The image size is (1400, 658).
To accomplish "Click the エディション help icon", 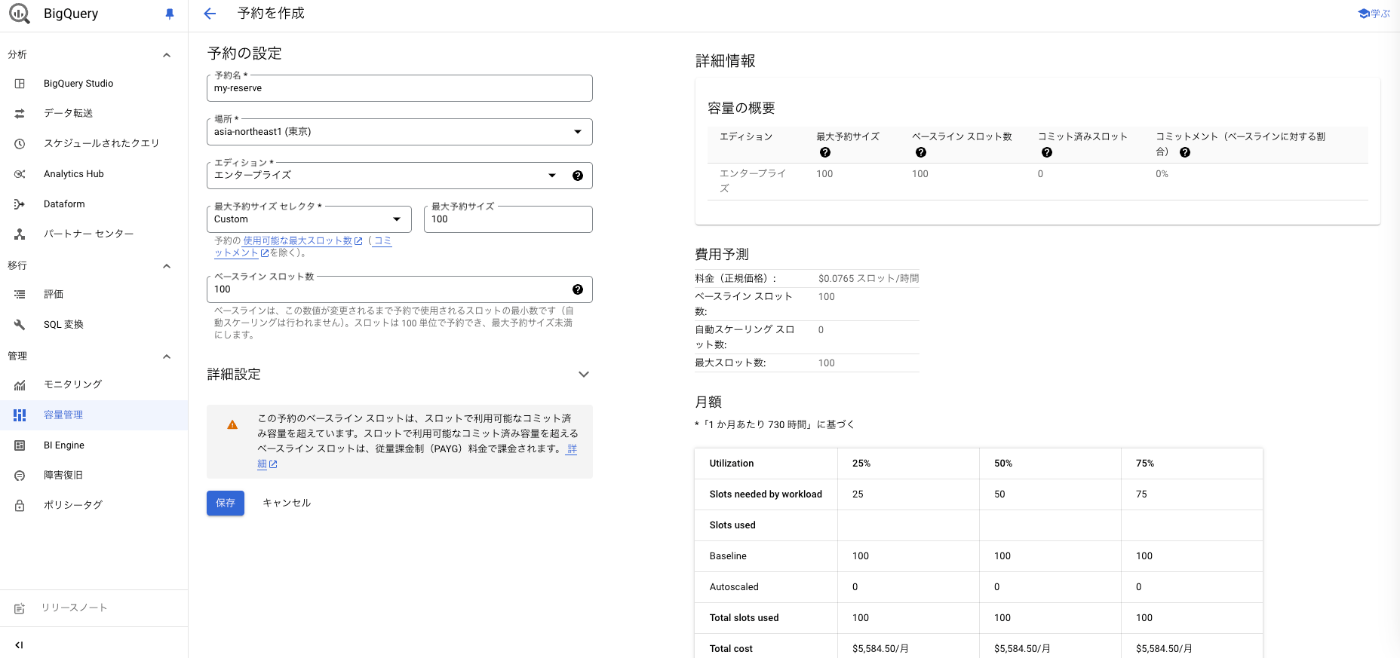I will tap(577, 175).
